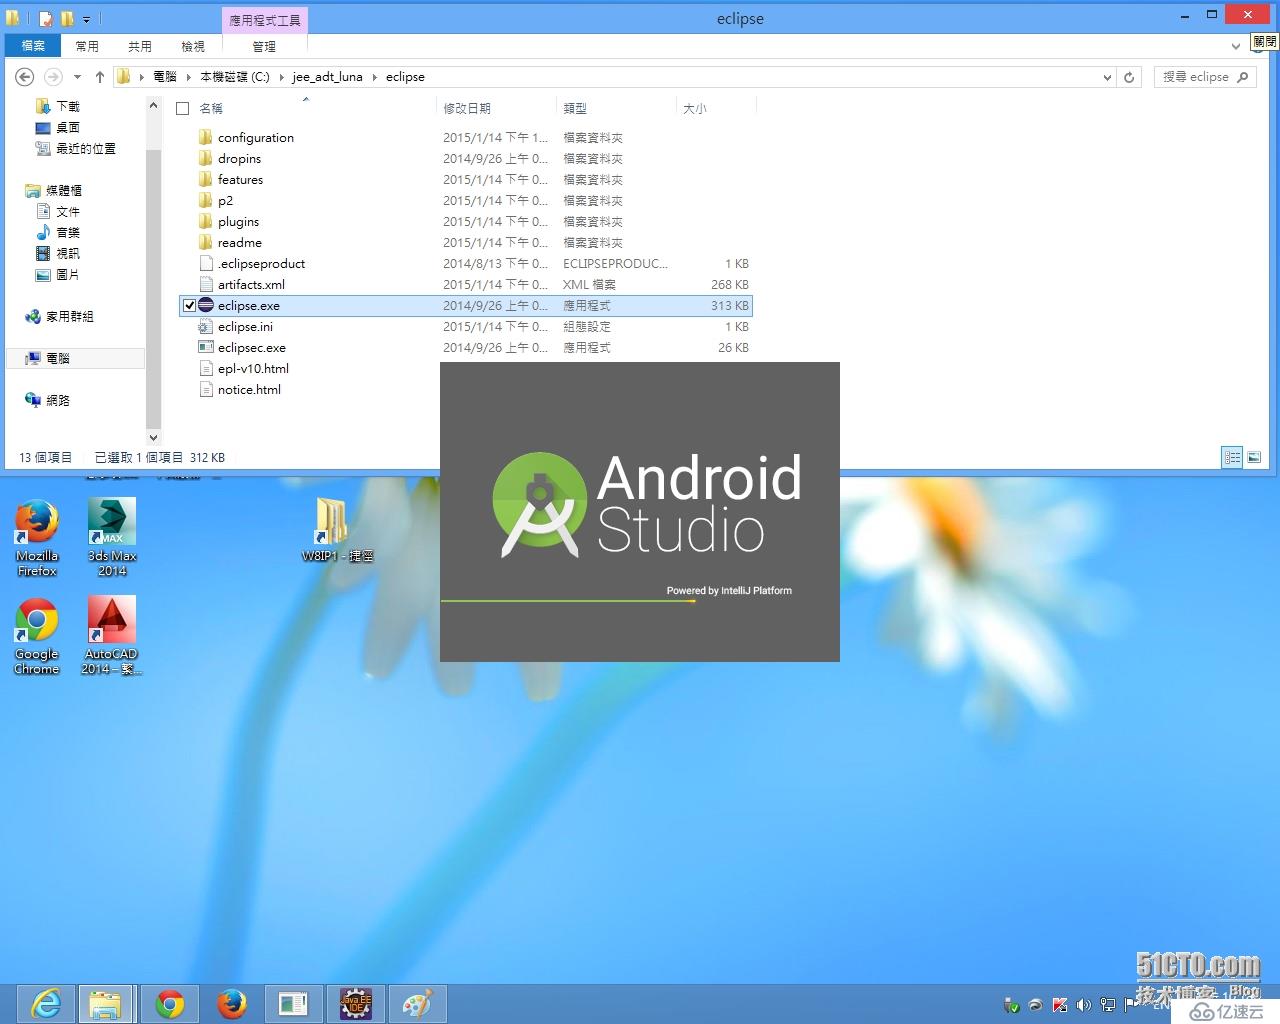The width and height of the screenshot is (1280, 1024).
Task: Click the W8IP1 shortcut folder on desktop
Action: click(x=337, y=530)
